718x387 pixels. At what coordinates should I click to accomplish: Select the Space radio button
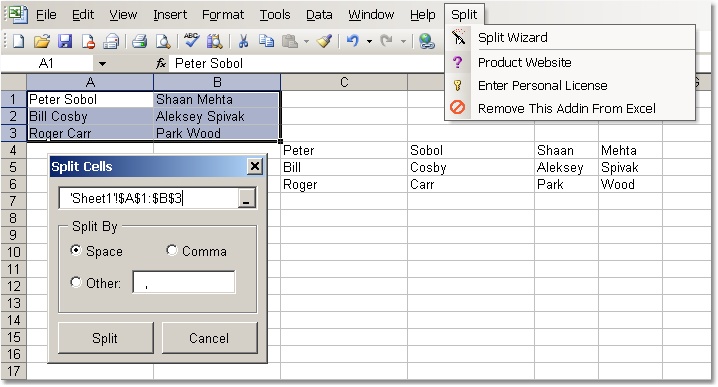(76, 251)
